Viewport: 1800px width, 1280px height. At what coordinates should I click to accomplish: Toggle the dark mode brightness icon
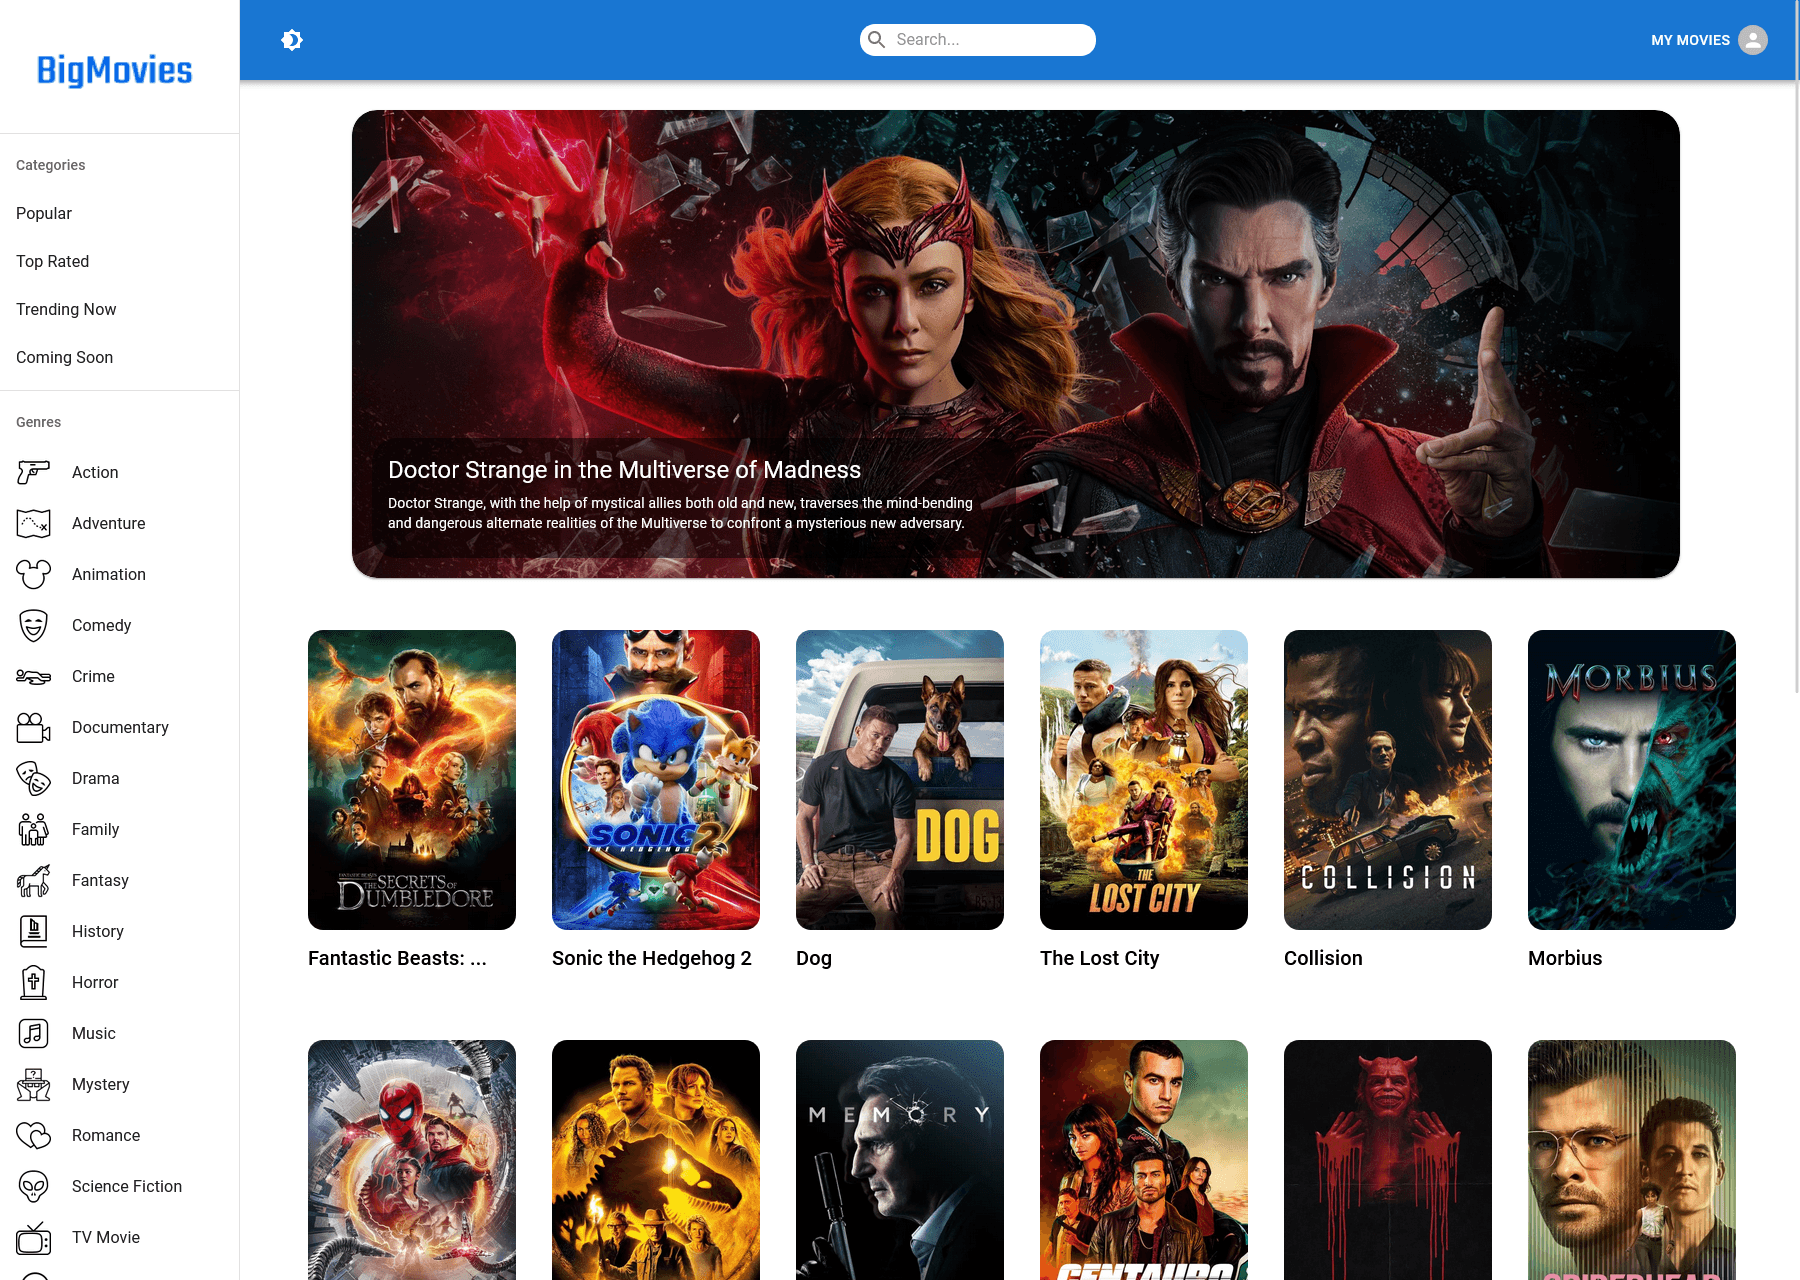pos(292,40)
